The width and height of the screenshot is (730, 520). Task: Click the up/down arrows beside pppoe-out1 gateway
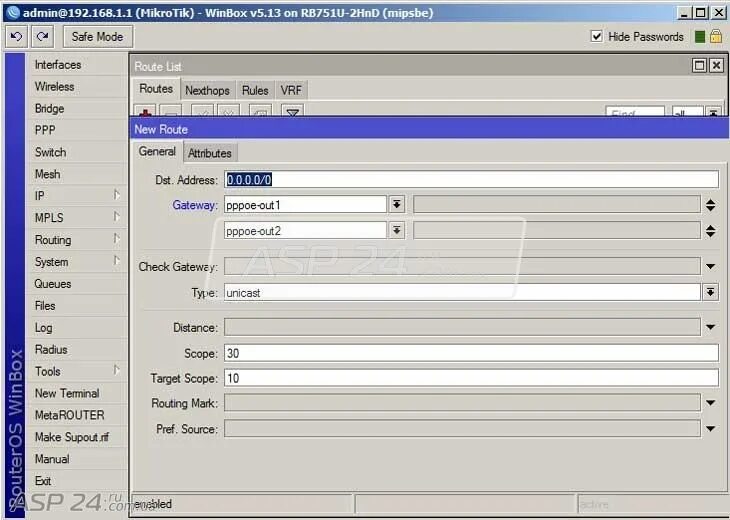tap(710, 205)
